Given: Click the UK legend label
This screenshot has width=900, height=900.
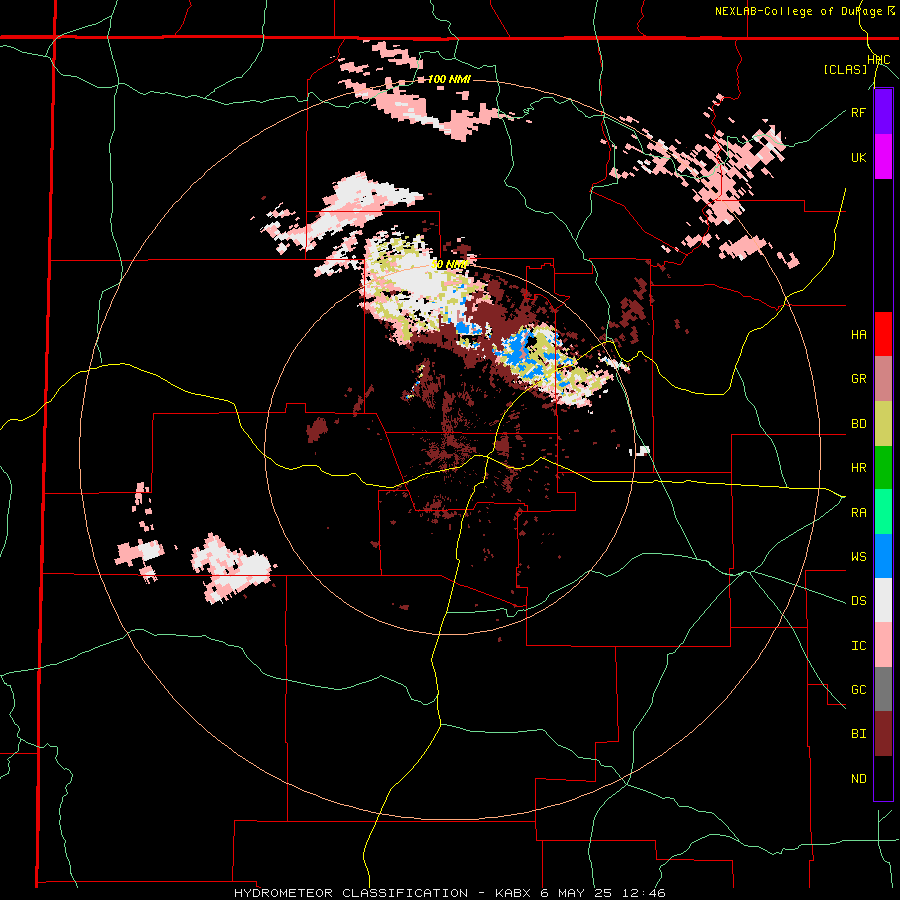Looking at the screenshot, I should (859, 157).
